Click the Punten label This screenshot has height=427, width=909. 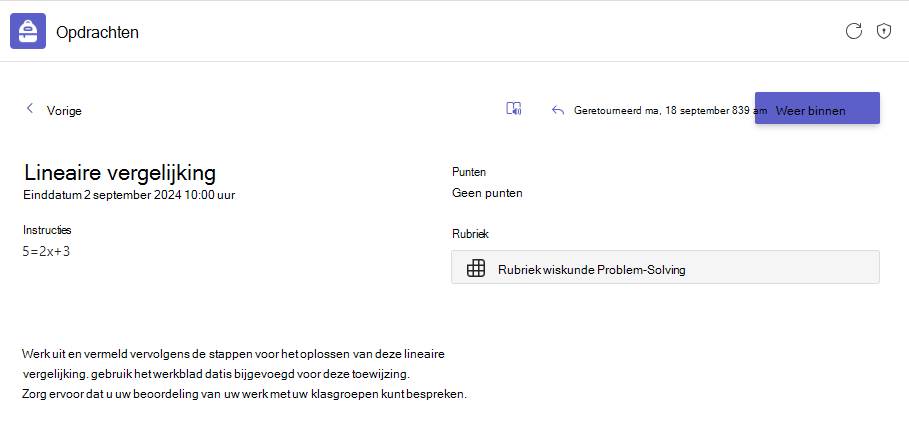(x=469, y=172)
